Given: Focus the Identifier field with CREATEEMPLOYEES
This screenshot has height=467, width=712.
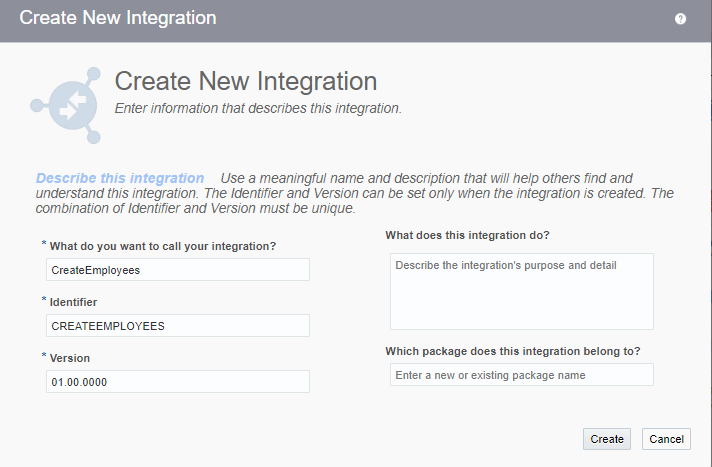Looking at the screenshot, I should [x=178, y=326].
